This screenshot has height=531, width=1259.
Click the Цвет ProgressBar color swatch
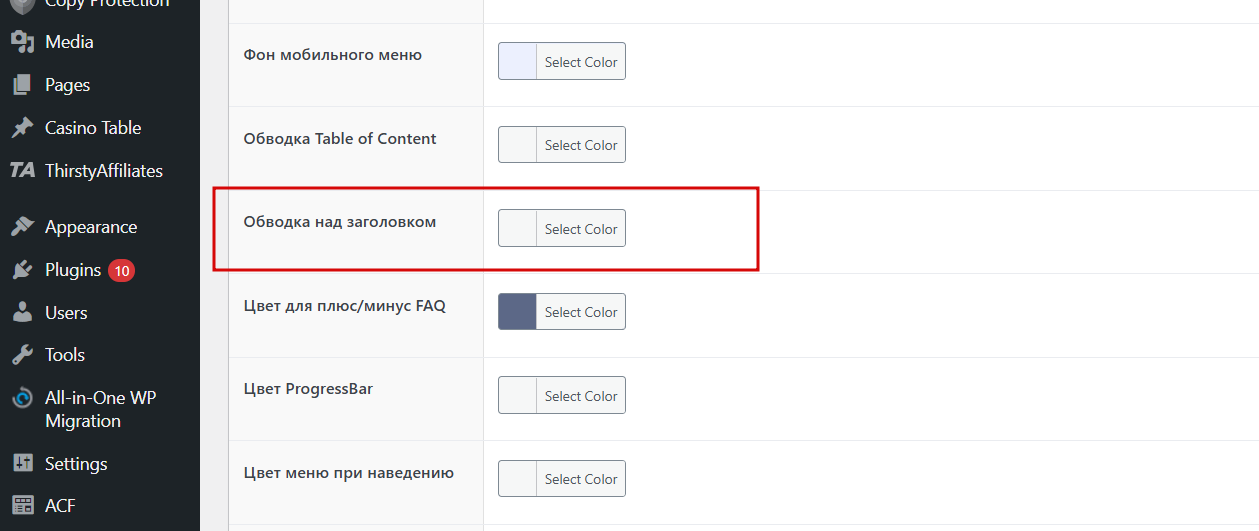point(518,396)
